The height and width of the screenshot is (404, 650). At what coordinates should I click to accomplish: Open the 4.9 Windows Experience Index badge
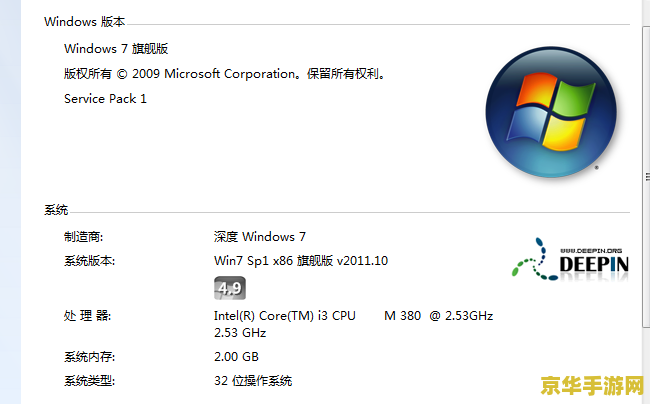click(230, 288)
